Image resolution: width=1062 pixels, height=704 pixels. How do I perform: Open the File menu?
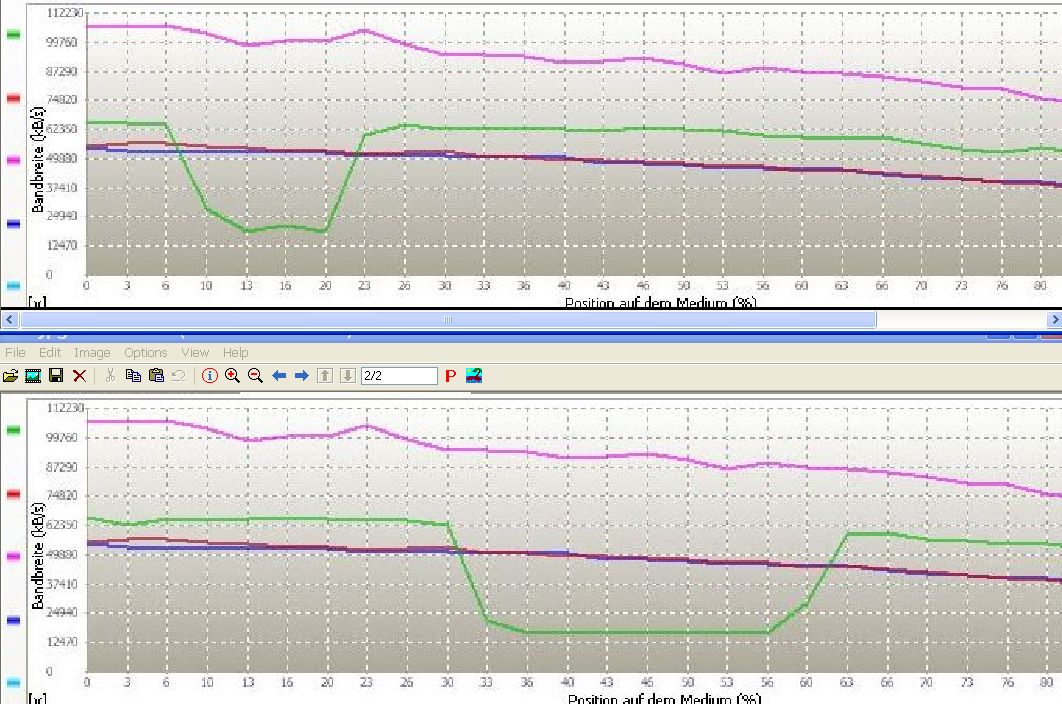[15, 352]
